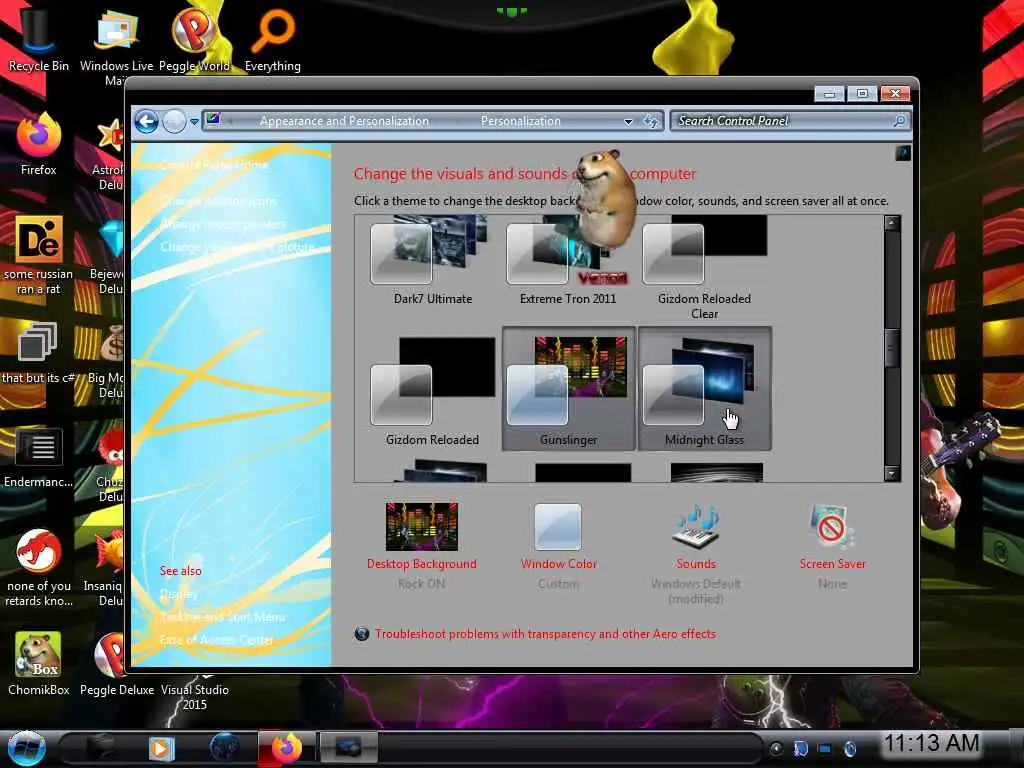Select the Midnight Glass theme
1024x768 pixels.
705,389
